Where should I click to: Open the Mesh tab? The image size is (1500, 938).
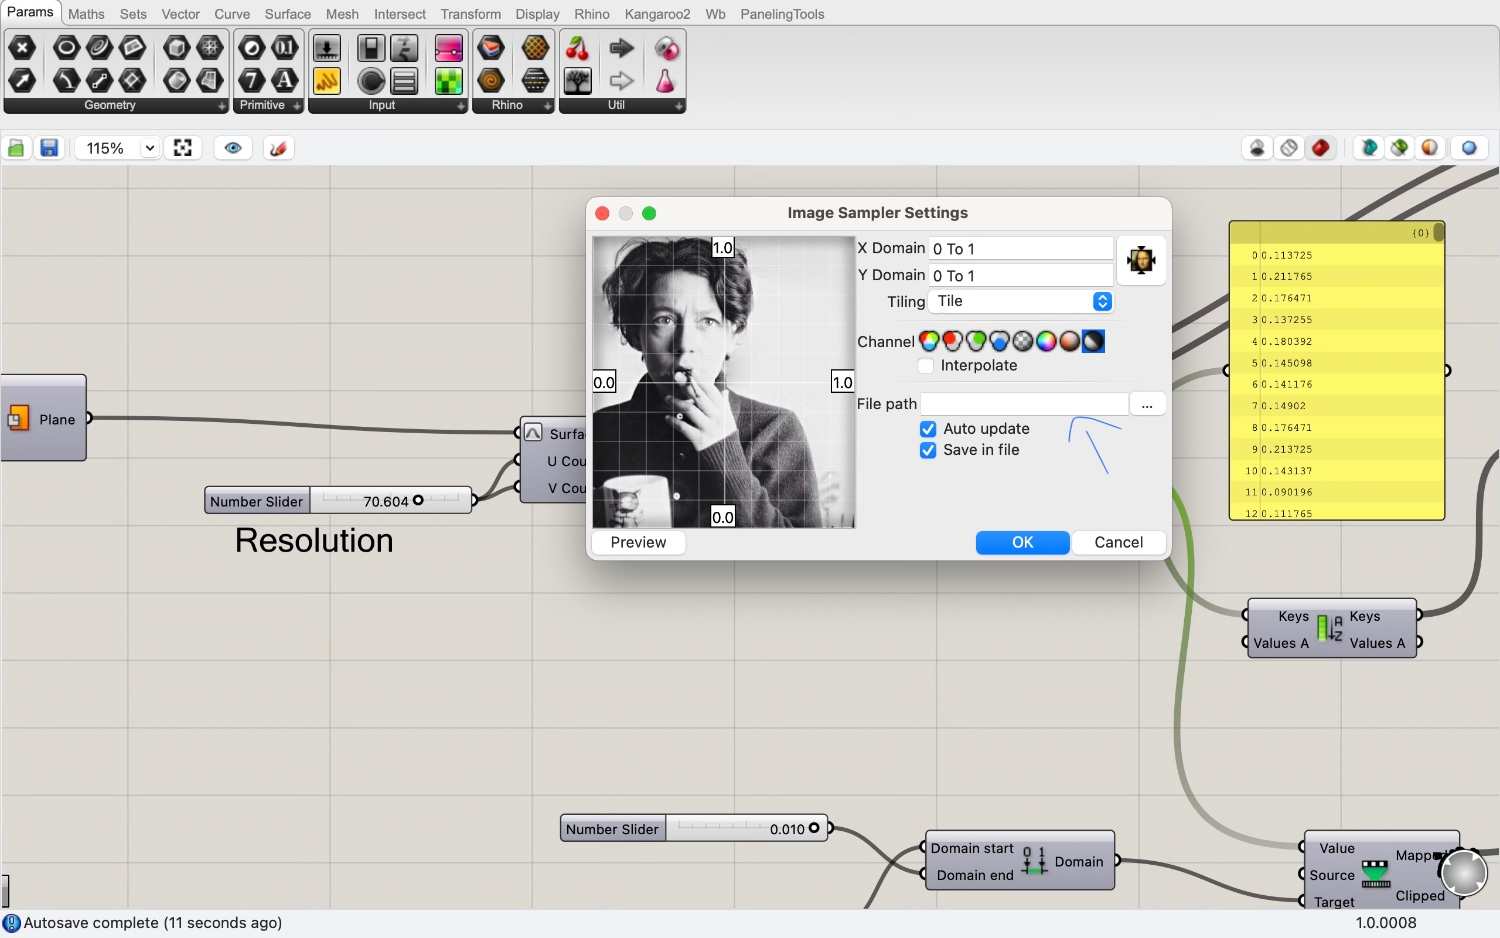342,14
